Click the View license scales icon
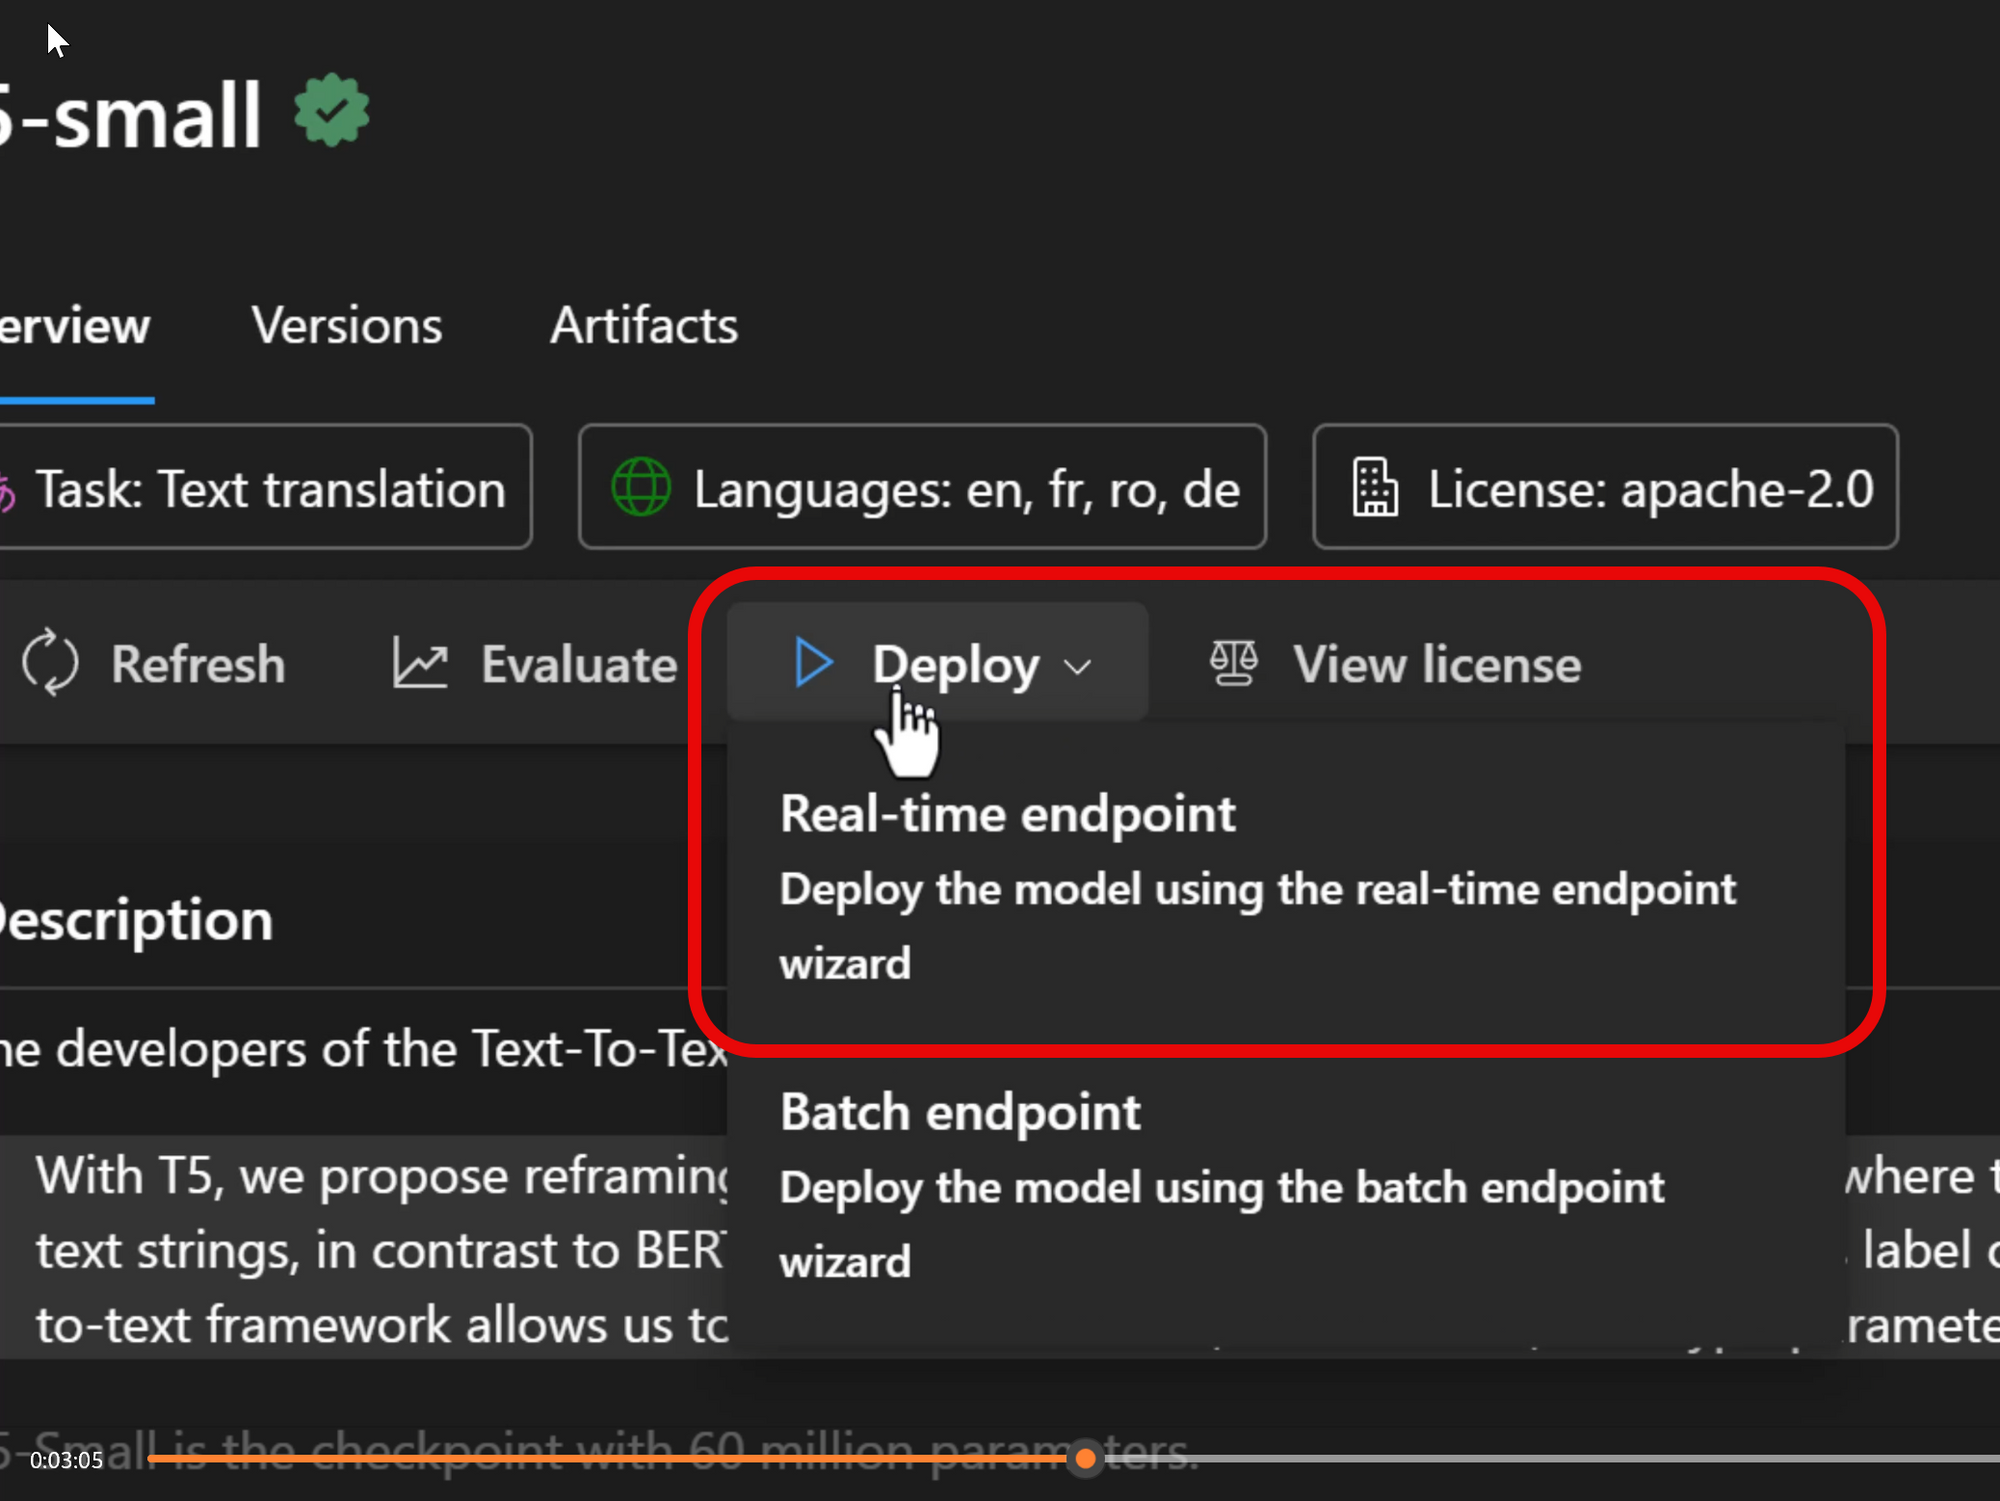Screen dimensions: 2000x1501 coord(1233,663)
